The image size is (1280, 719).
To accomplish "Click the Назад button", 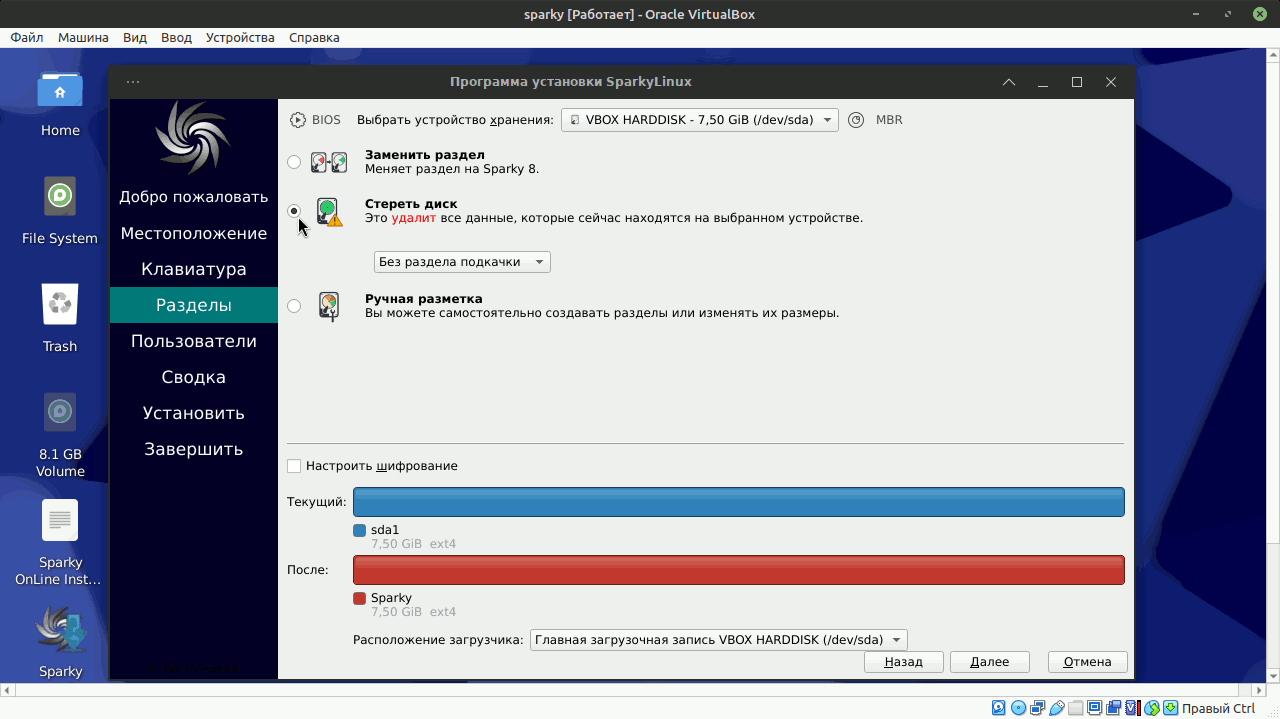I will point(904,662).
